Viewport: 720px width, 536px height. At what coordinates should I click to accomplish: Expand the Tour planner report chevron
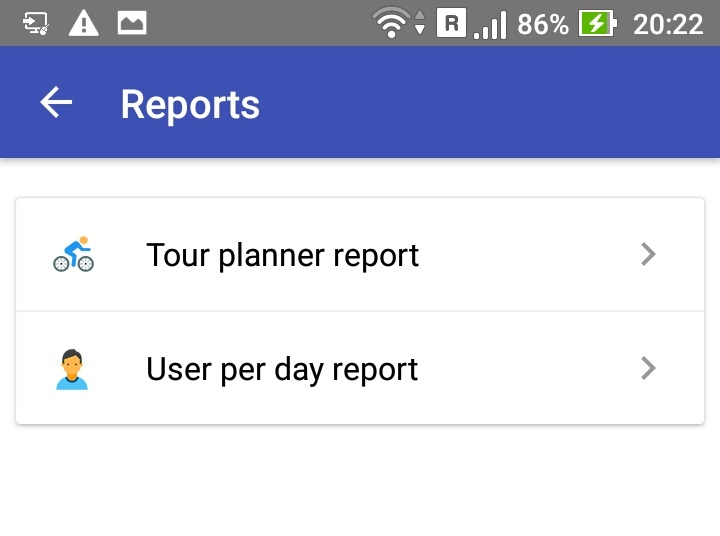coord(648,254)
